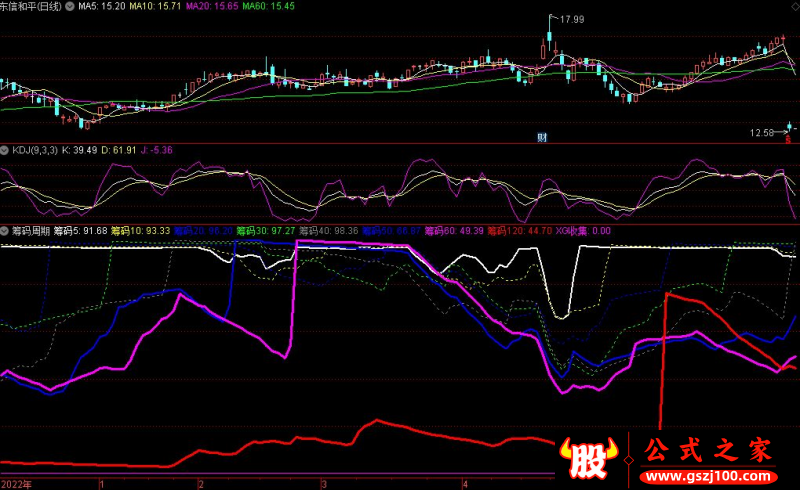Screen dimensions: 800x490
Task: Click the red S marker below 12.58
Action: [x=788, y=140]
